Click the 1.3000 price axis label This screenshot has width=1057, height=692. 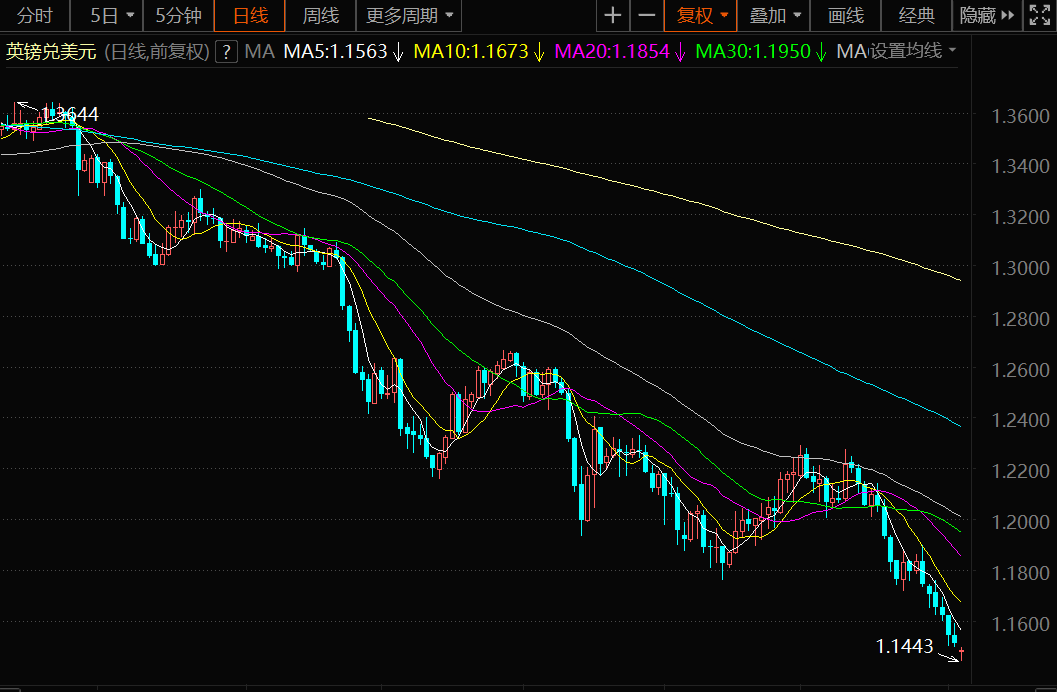pos(1020,268)
